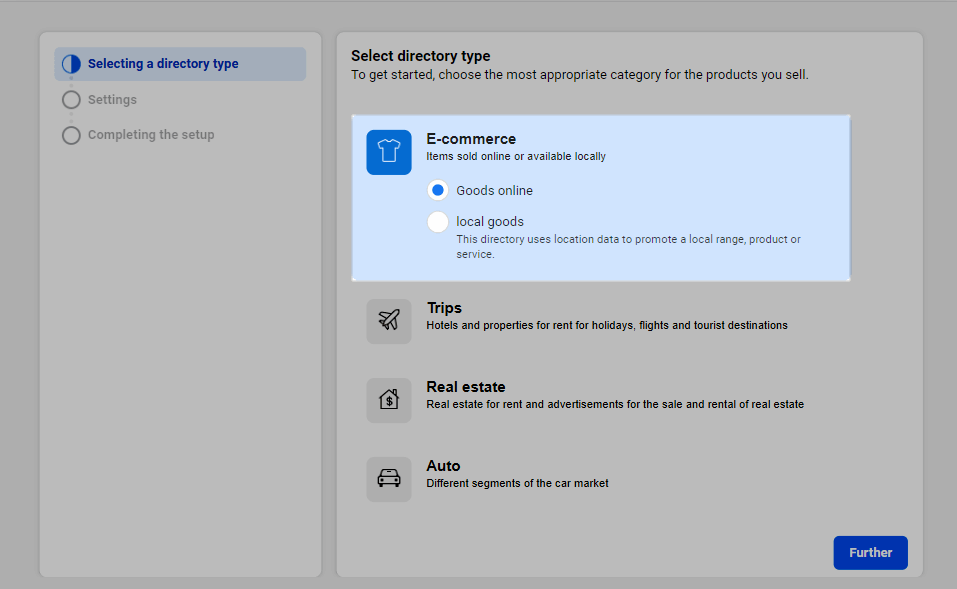Viewport: 957px width, 589px height.
Task: Select the Selecting a directory type step
Action: (x=163, y=64)
